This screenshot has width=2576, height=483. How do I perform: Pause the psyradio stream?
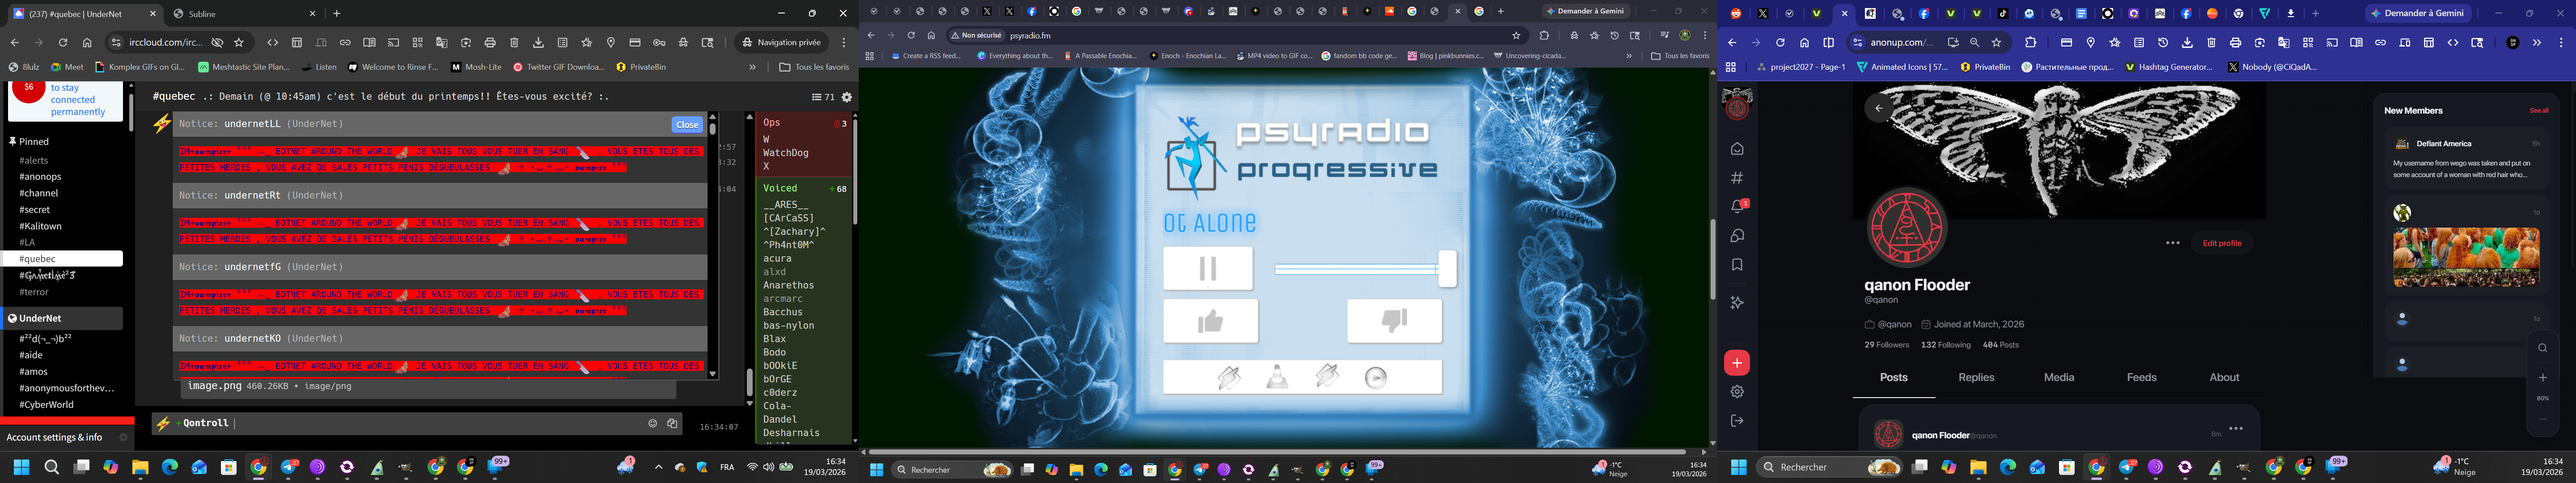(x=1207, y=268)
